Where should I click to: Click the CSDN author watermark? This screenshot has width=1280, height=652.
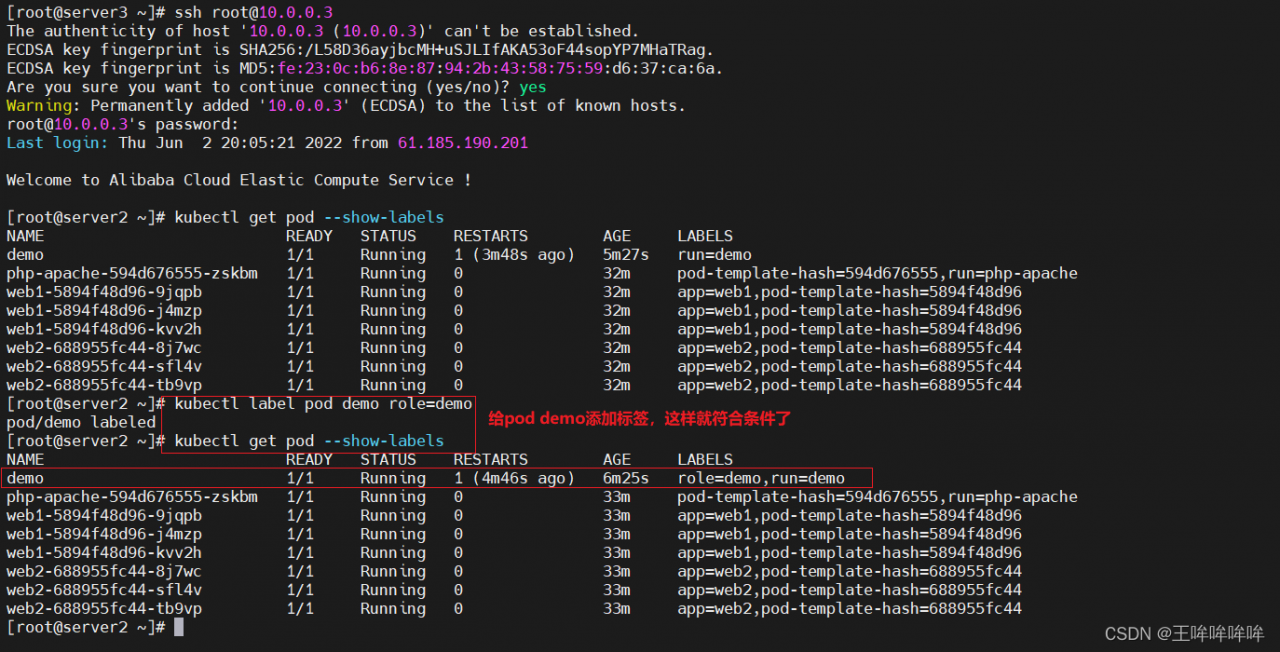pos(1184,634)
